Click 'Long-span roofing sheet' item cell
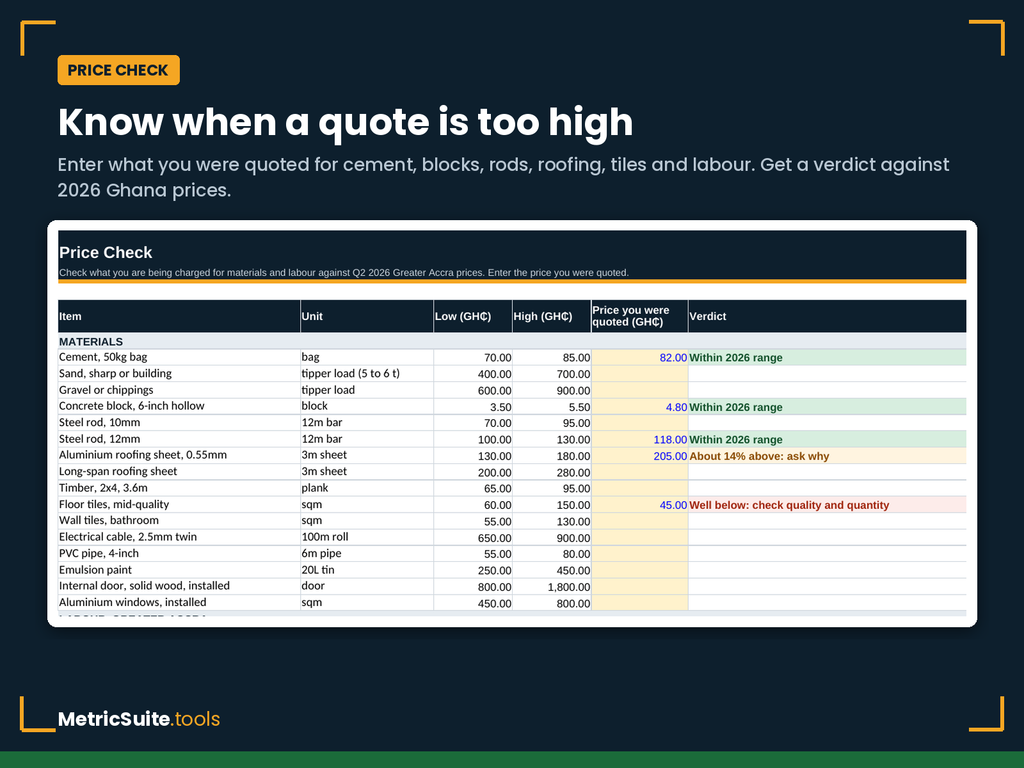1024x768 pixels. point(179,472)
